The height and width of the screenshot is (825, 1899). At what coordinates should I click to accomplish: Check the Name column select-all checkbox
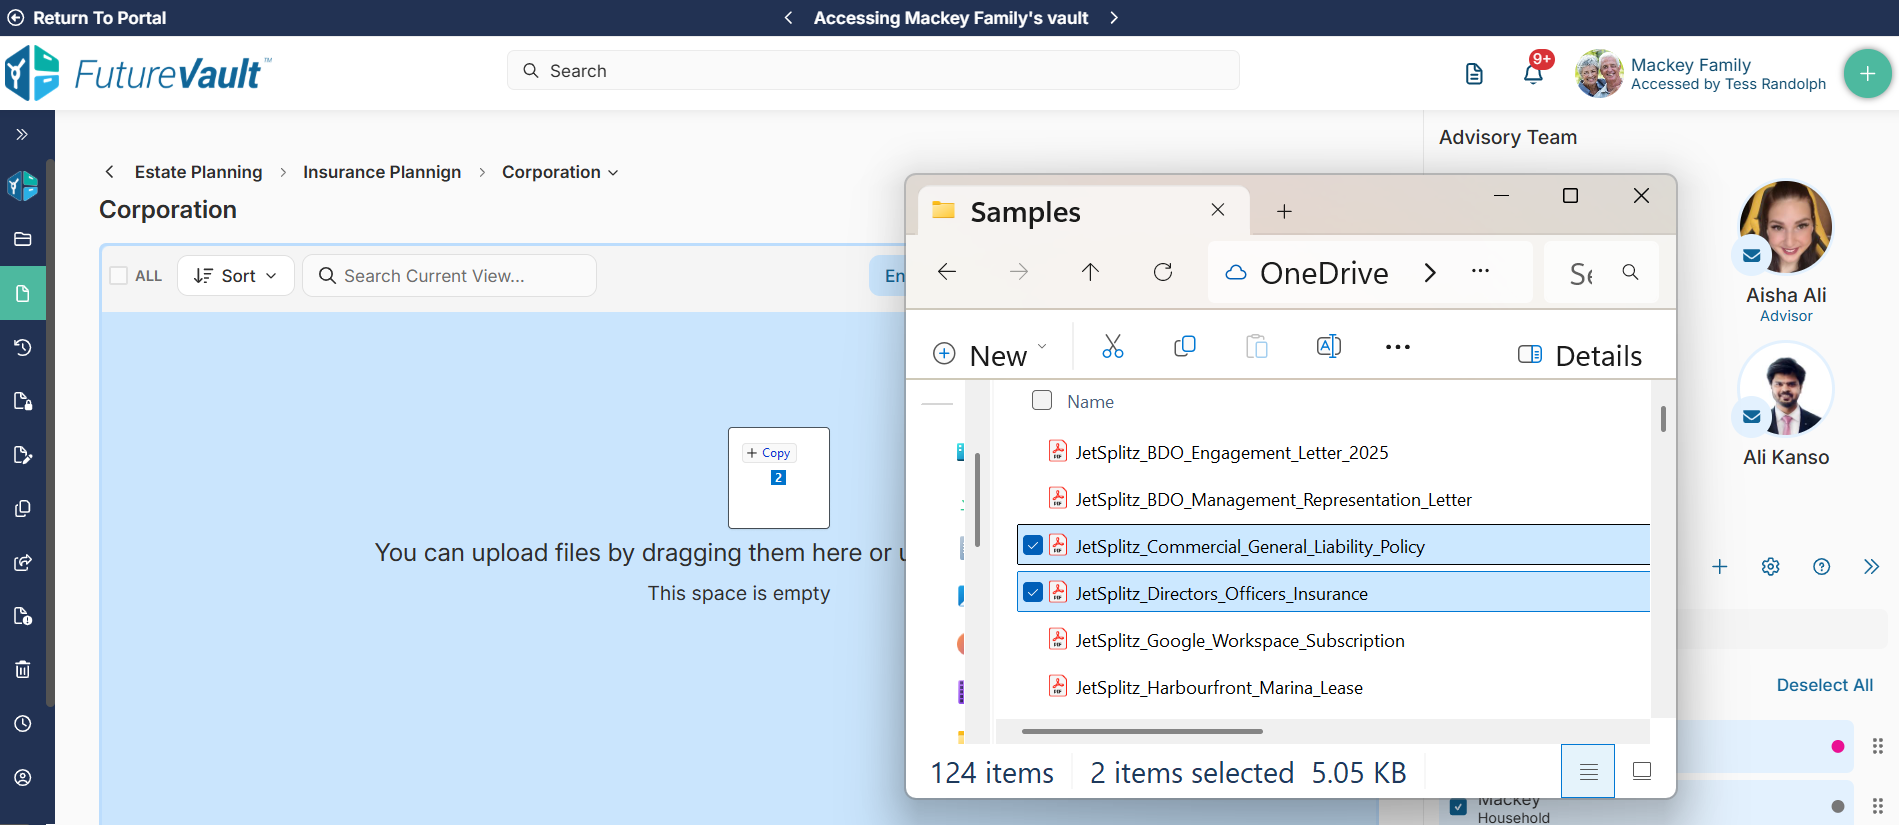tap(1042, 400)
